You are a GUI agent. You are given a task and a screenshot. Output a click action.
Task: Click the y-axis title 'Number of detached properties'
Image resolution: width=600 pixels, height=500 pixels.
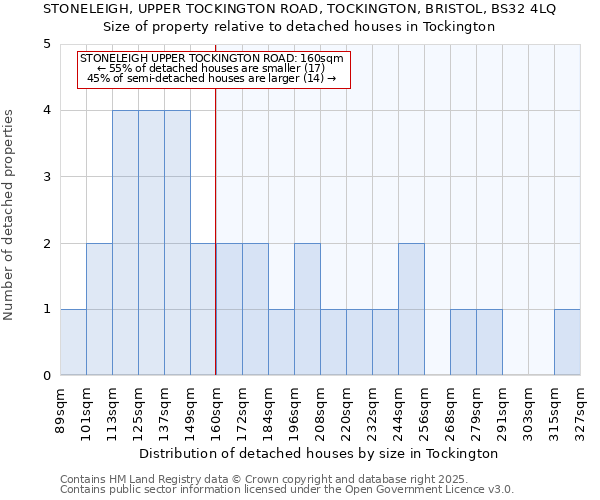[8, 215]
